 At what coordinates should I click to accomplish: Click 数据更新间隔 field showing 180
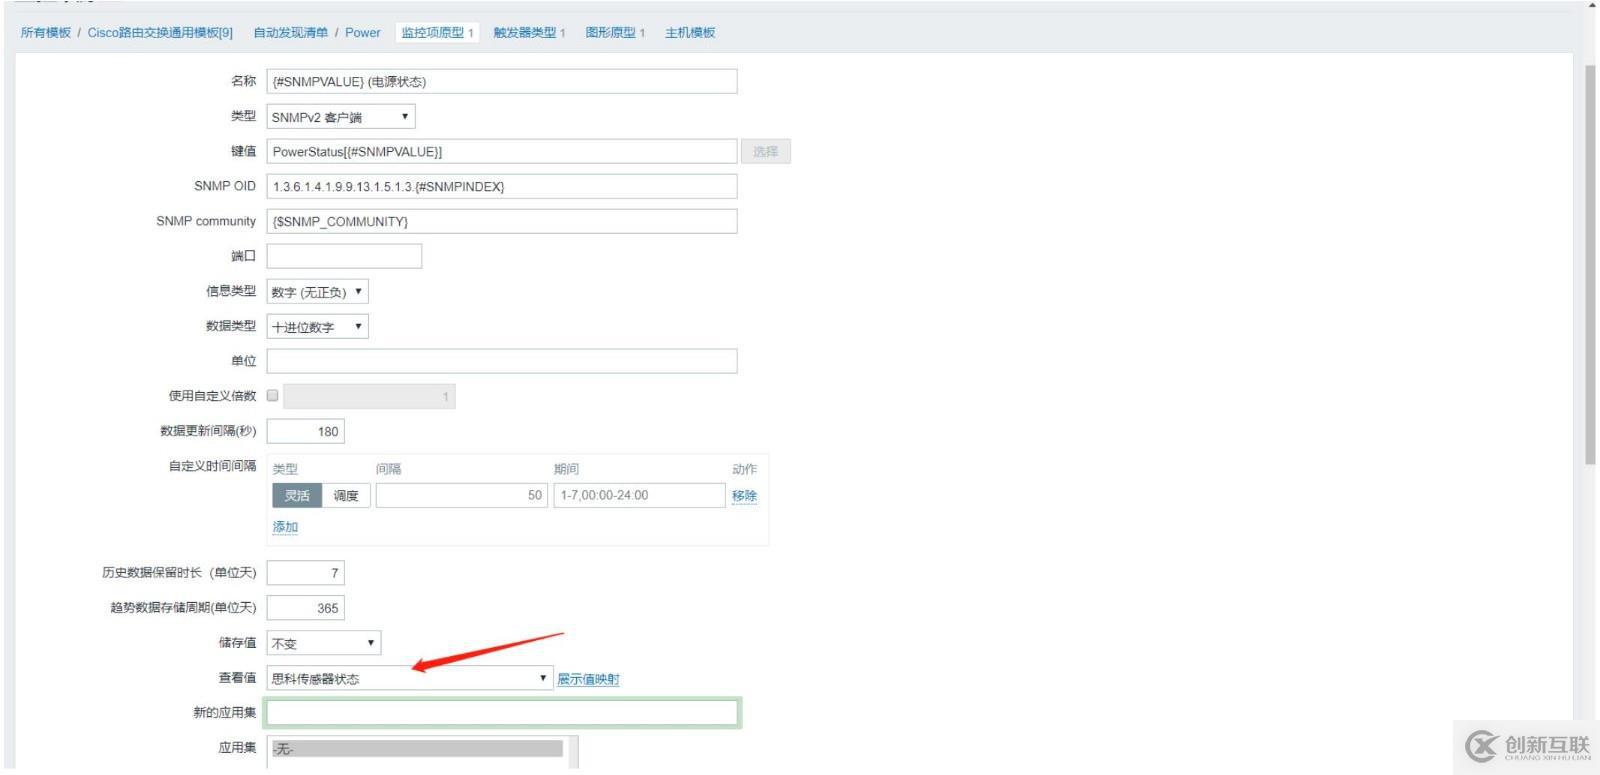pos(306,432)
